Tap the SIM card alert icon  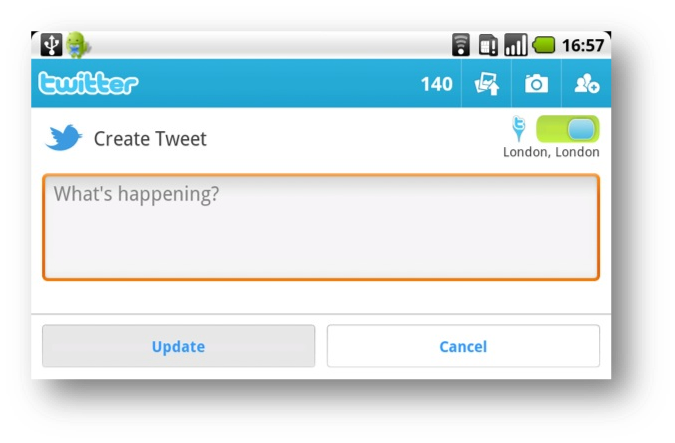click(x=488, y=45)
